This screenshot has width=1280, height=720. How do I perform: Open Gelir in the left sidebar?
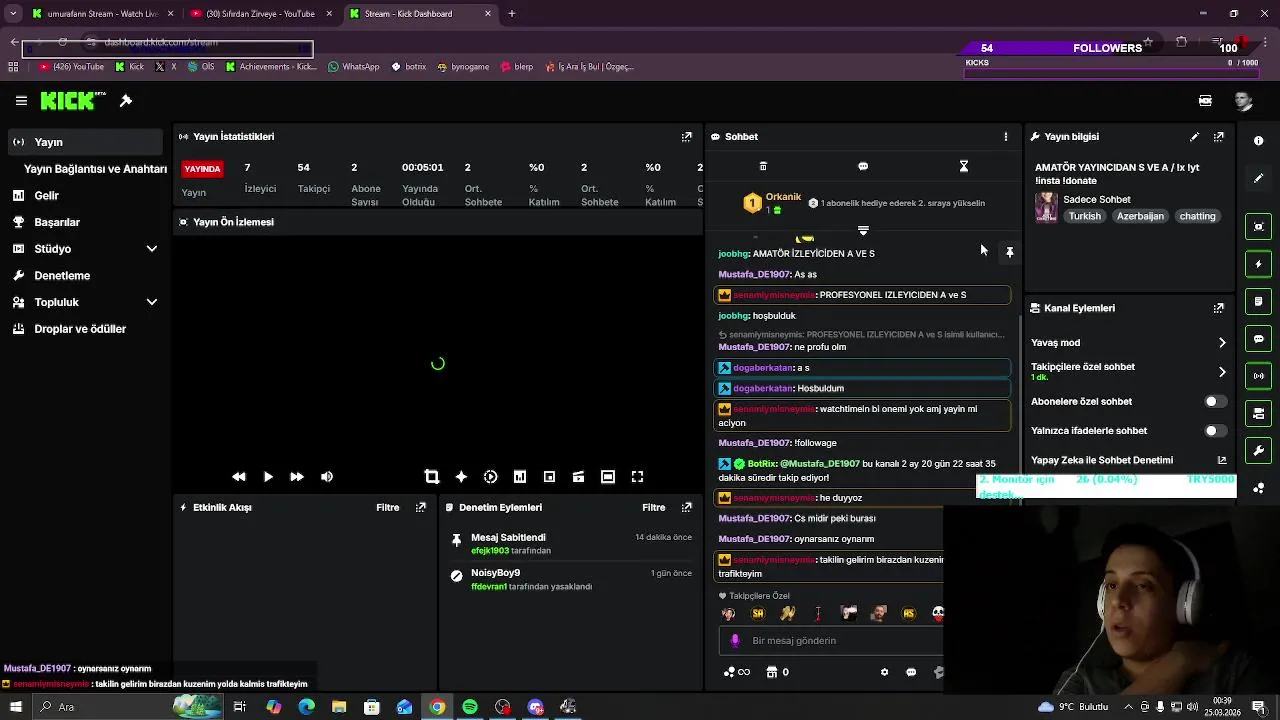click(83, 196)
